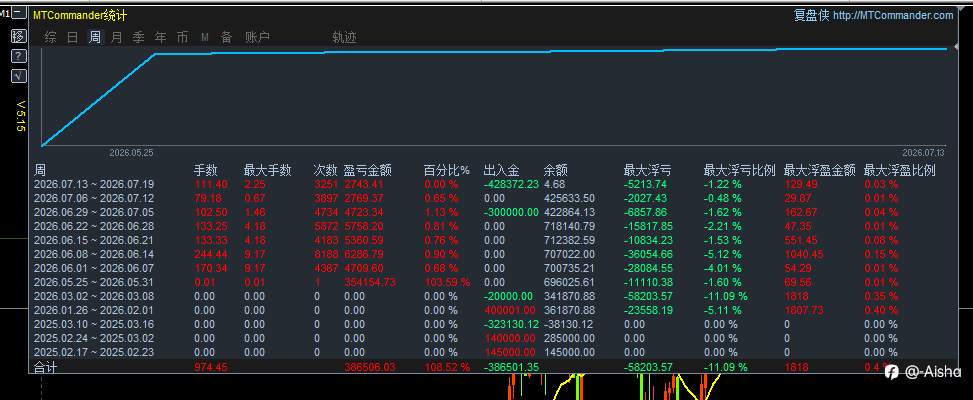Switch to the 账户 account tab

[x=258, y=38]
